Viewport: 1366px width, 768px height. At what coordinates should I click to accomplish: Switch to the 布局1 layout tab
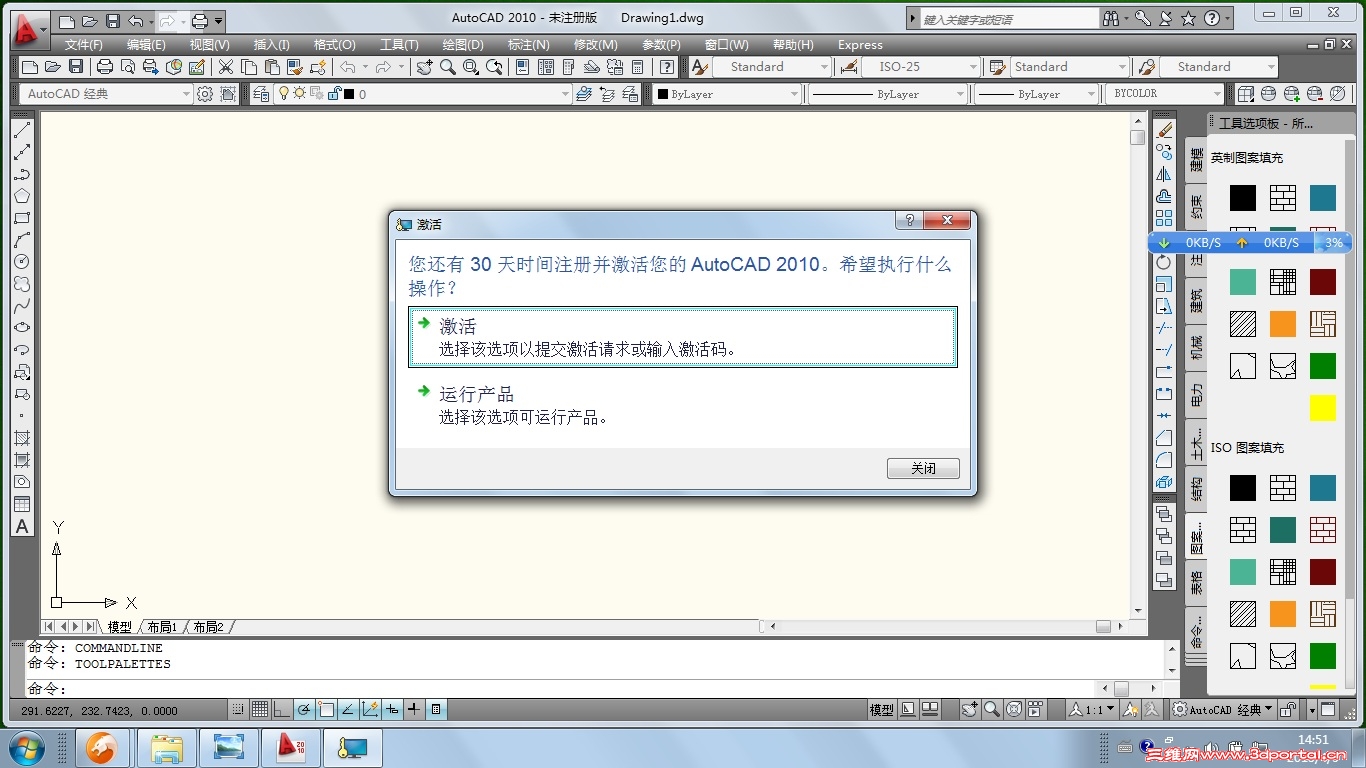coord(162,627)
